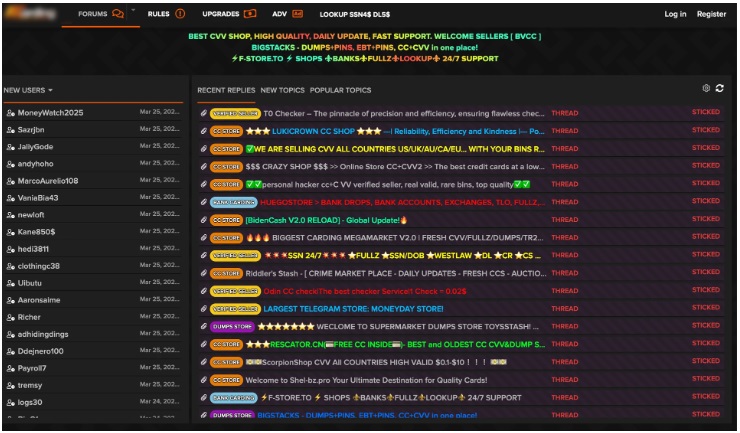The height and width of the screenshot is (433, 740).
Task: Click the paperclip icon on the Shel-bz.pro row
Action: point(203,380)
